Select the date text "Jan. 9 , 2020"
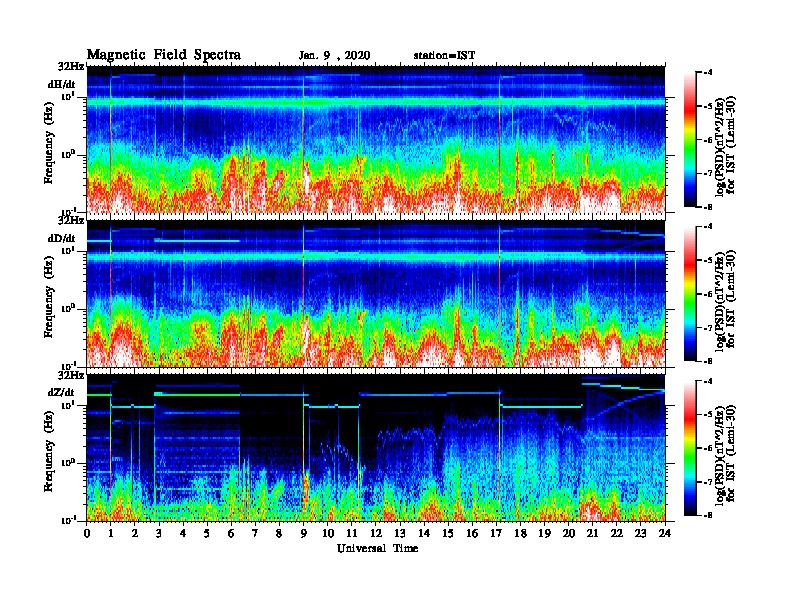The width and height of the screenshot is (792, 612). (x=334, y=56)
